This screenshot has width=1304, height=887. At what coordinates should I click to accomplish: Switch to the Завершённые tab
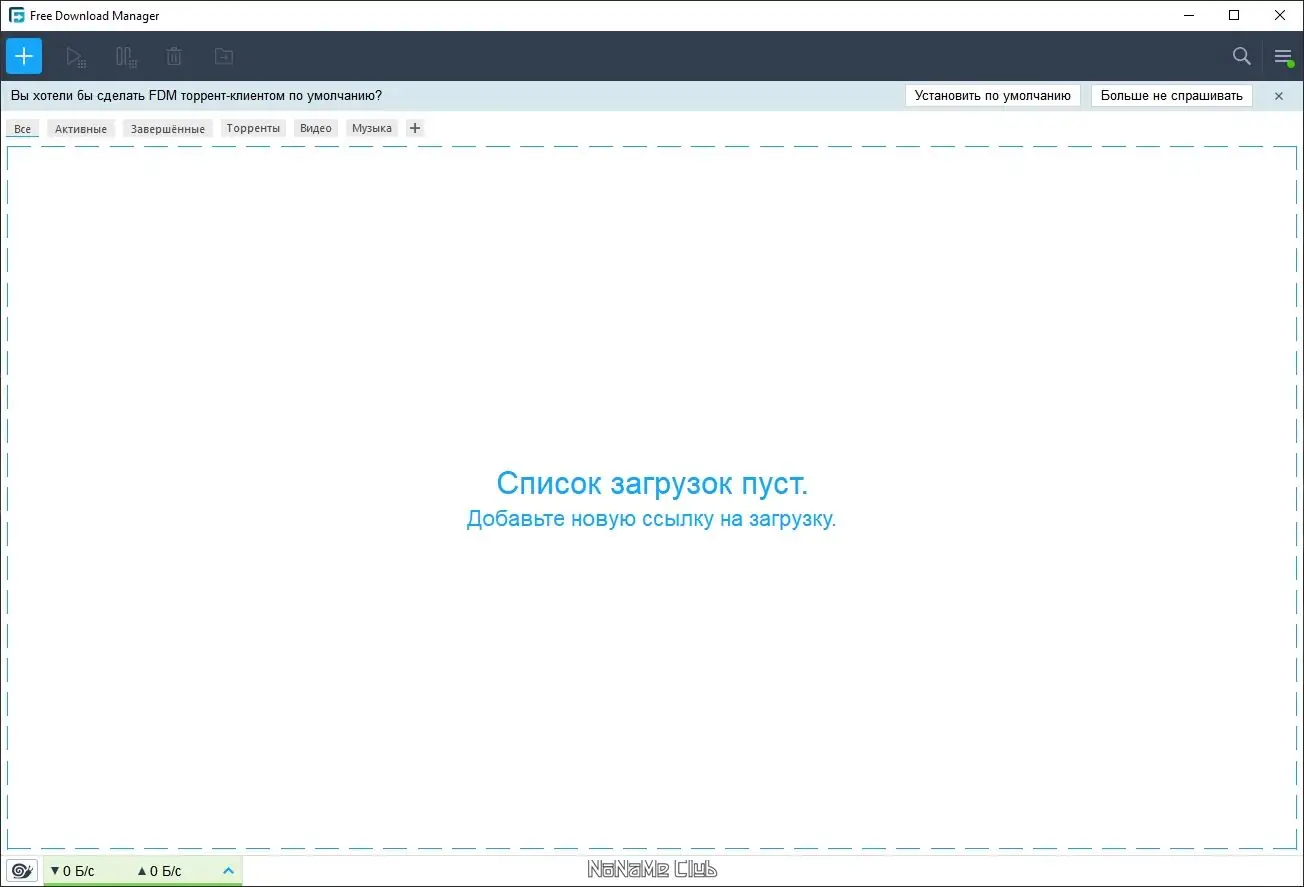168,129
